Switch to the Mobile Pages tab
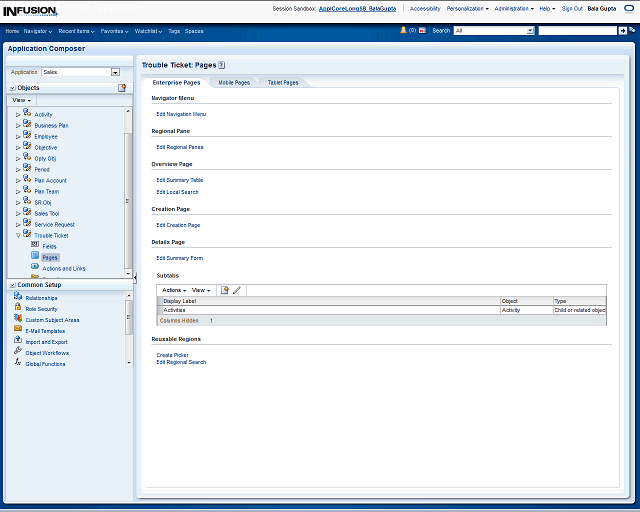This screenshot has width=640, height=512. 234,82
